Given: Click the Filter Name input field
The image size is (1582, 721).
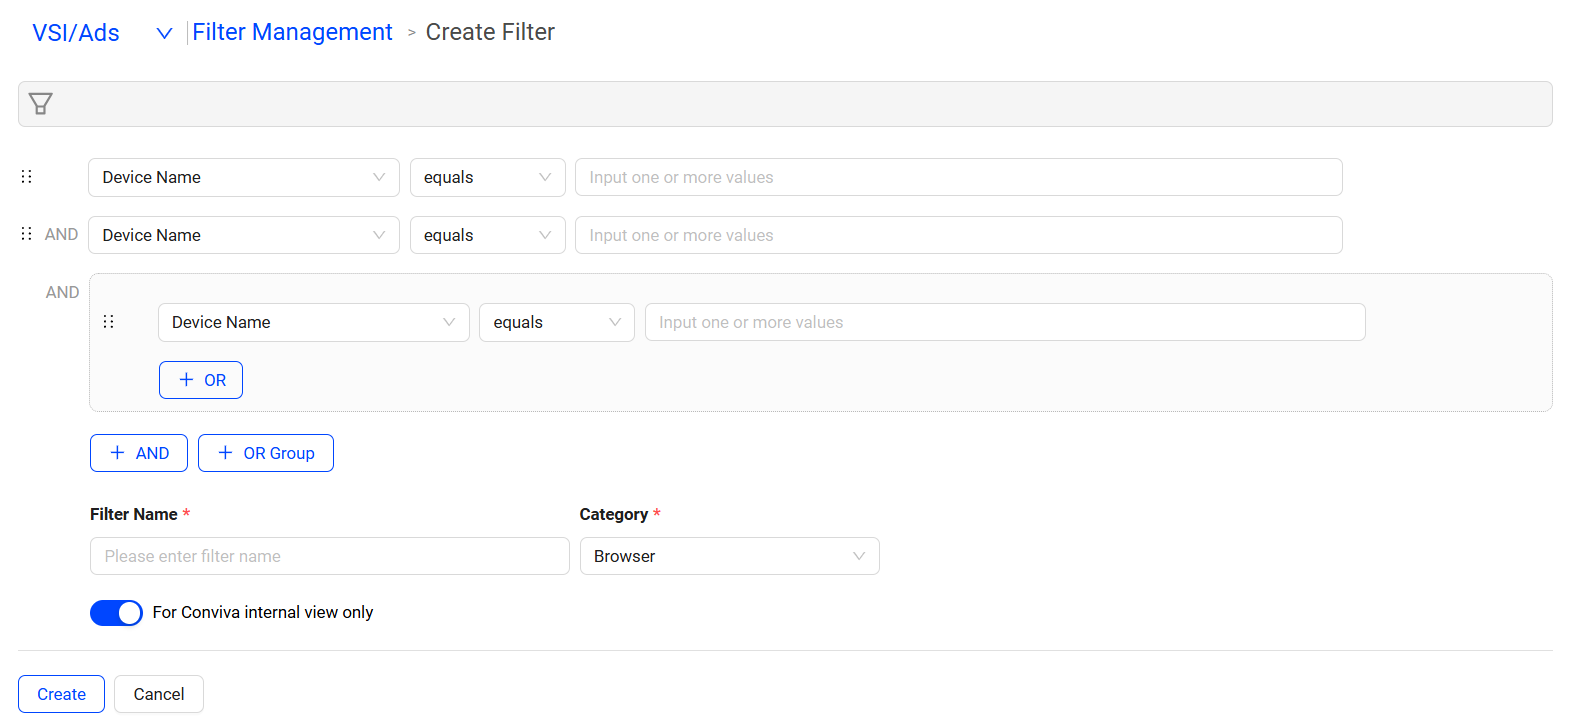Looking at the screenshot, I should (329, 557).
